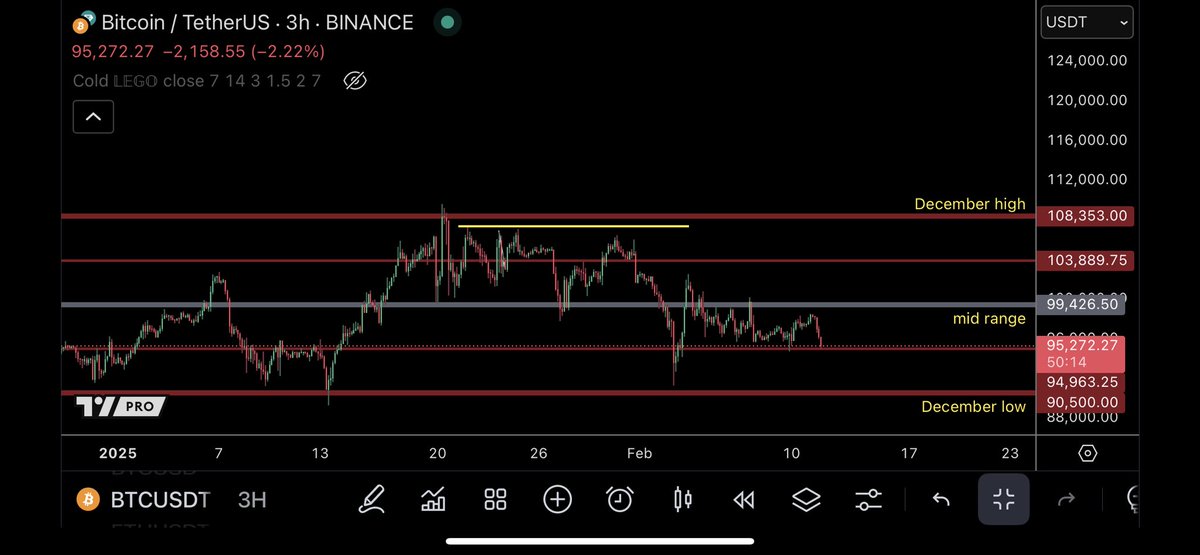1200x555 pixels.
Task: Open the 3H interval selector
Action: point(252,499)
